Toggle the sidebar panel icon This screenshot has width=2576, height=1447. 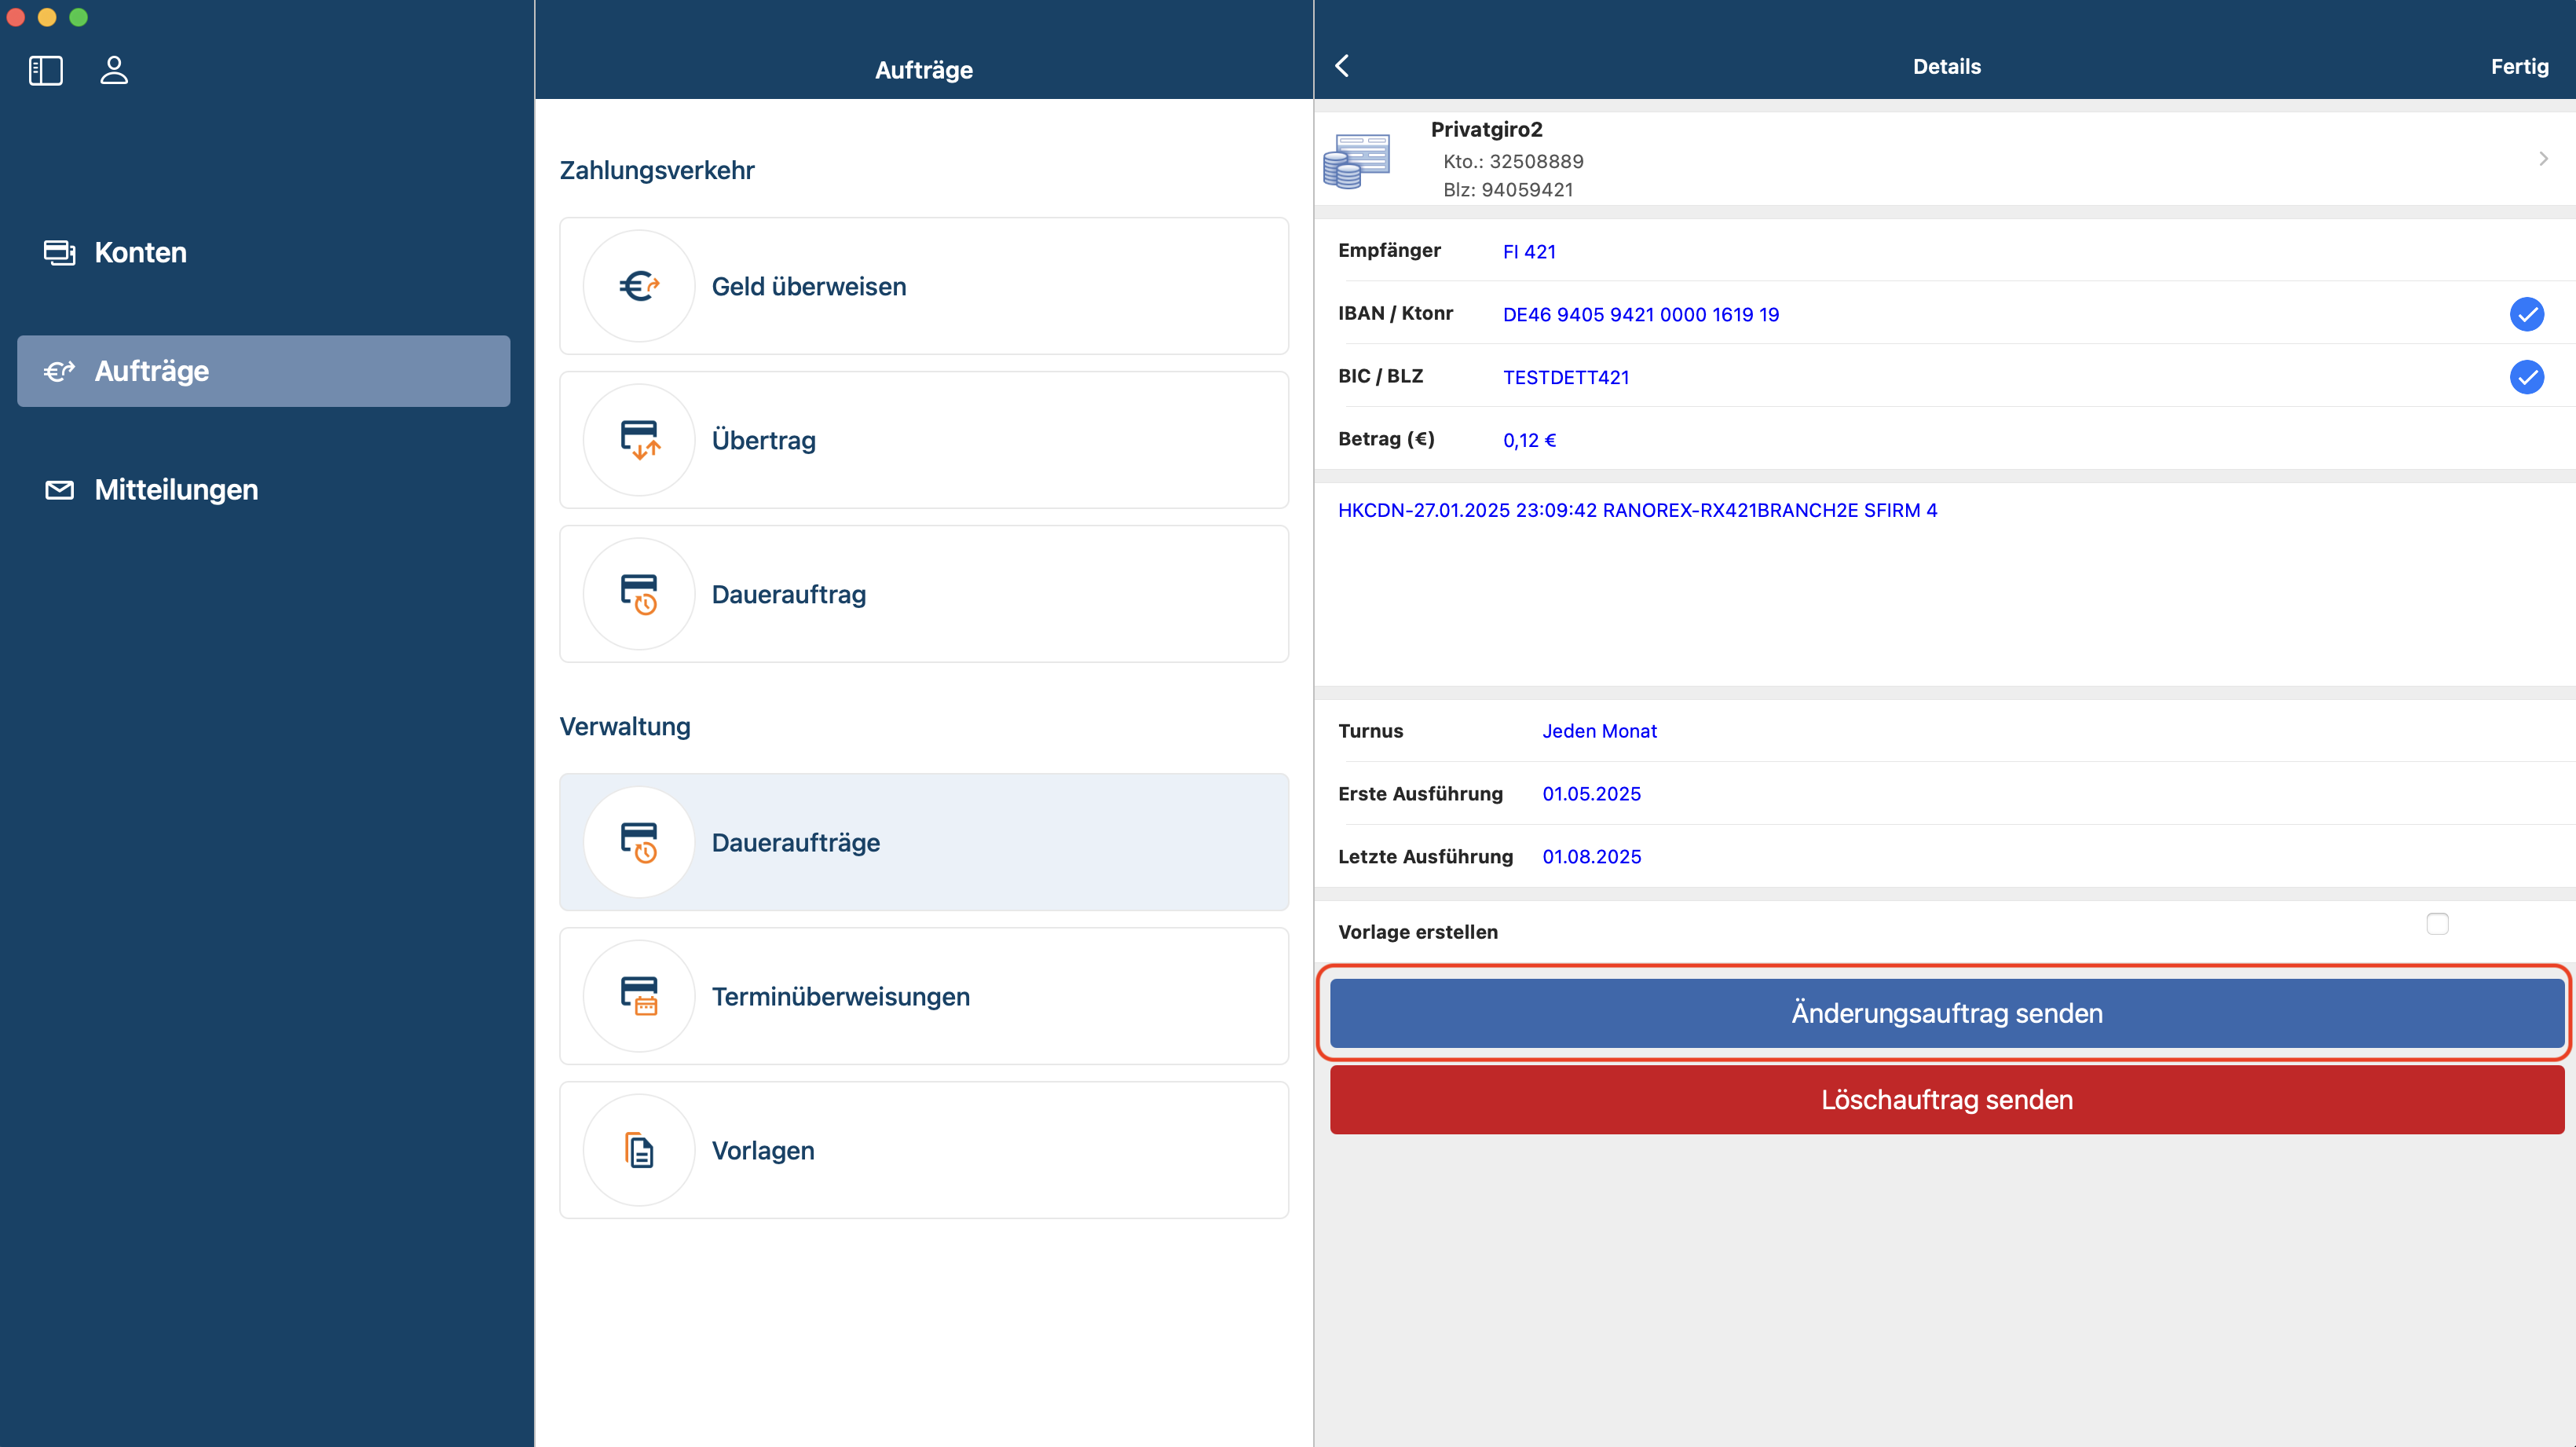(46, 70)
